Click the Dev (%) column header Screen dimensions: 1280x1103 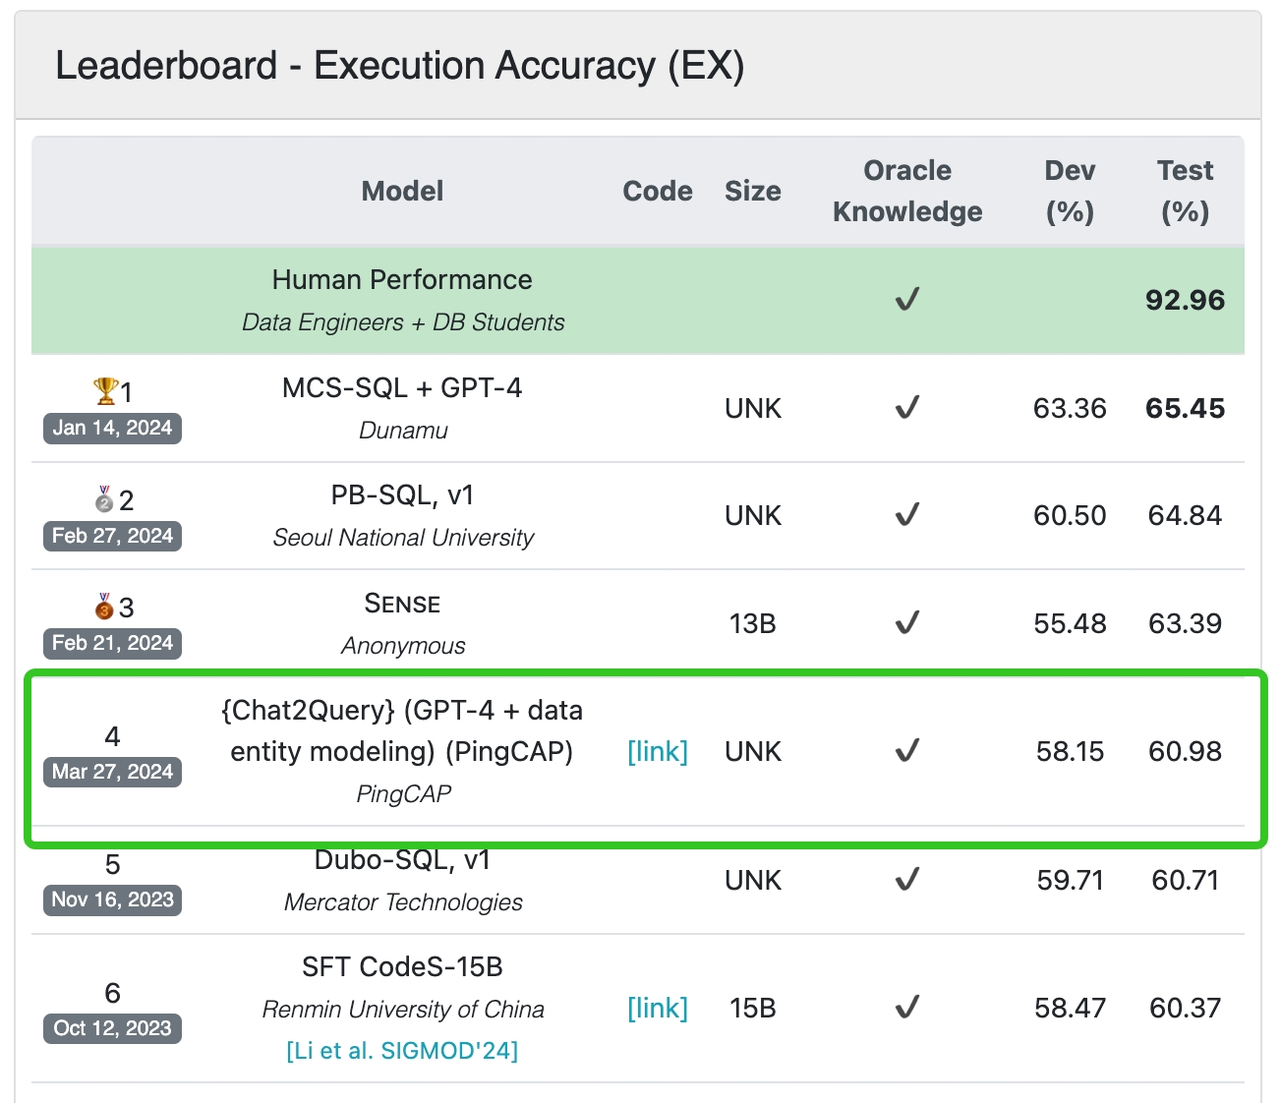[x=1070, y=191]
